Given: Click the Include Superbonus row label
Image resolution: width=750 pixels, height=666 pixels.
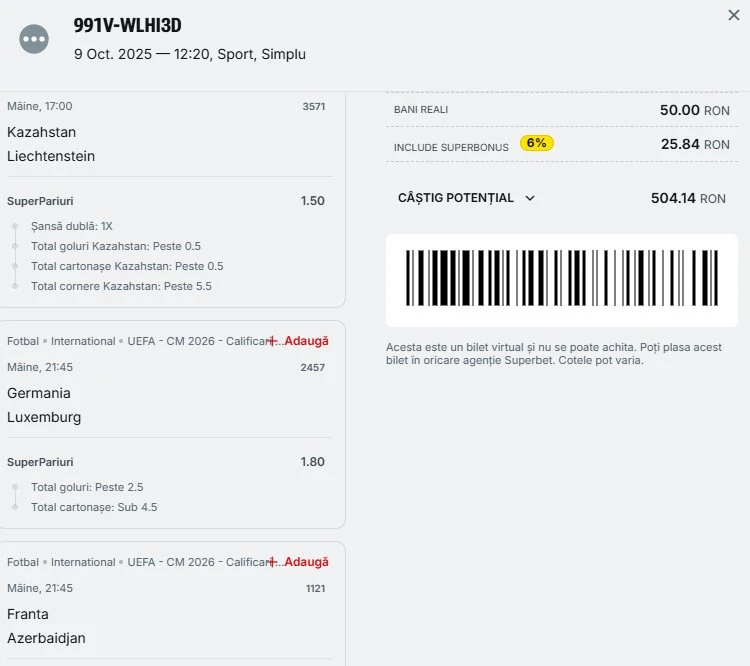Looking at the screenshot, I should (451, 147).
